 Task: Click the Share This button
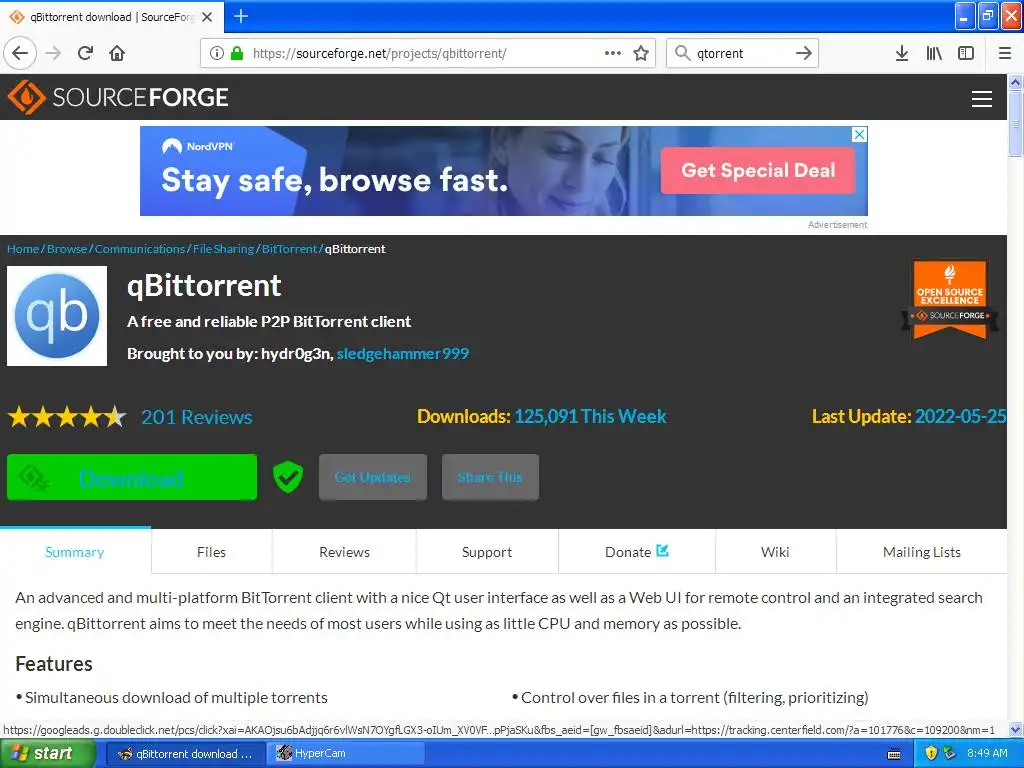coord(490,477)
